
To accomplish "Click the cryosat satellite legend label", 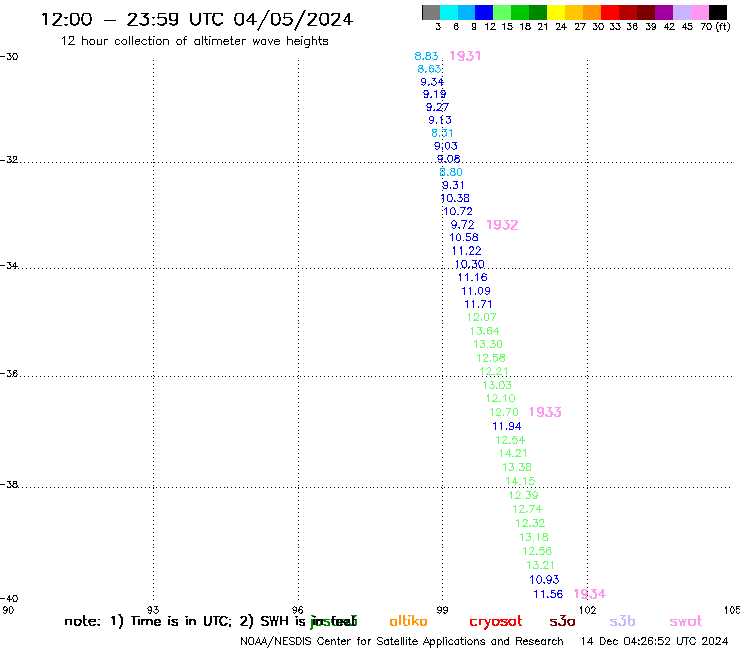I will tap(496, 622).
